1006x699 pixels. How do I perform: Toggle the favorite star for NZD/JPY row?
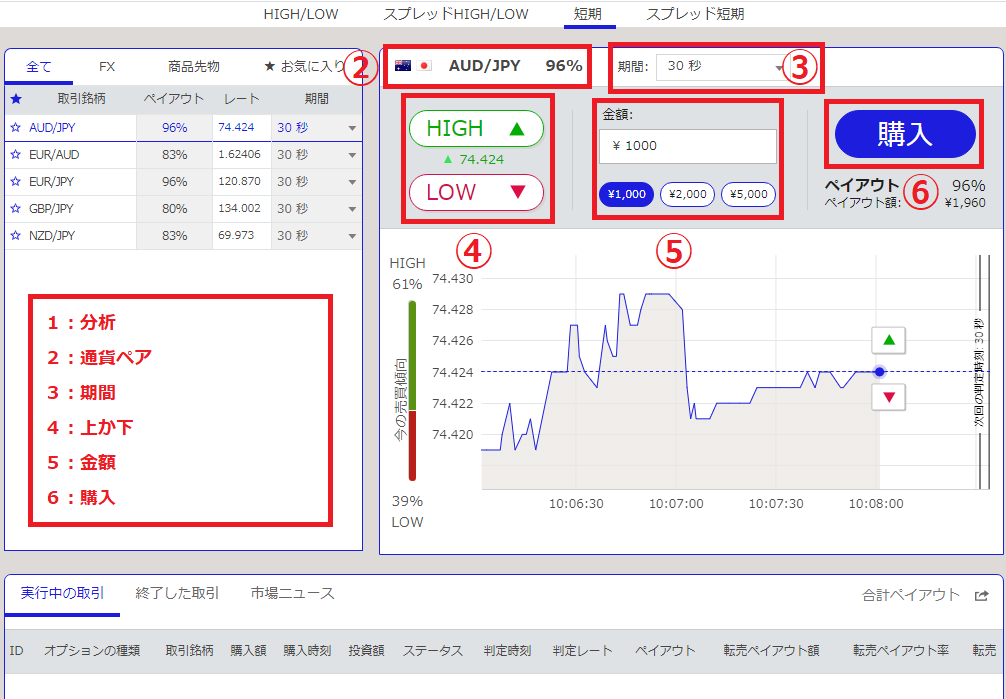click(15, 236)
